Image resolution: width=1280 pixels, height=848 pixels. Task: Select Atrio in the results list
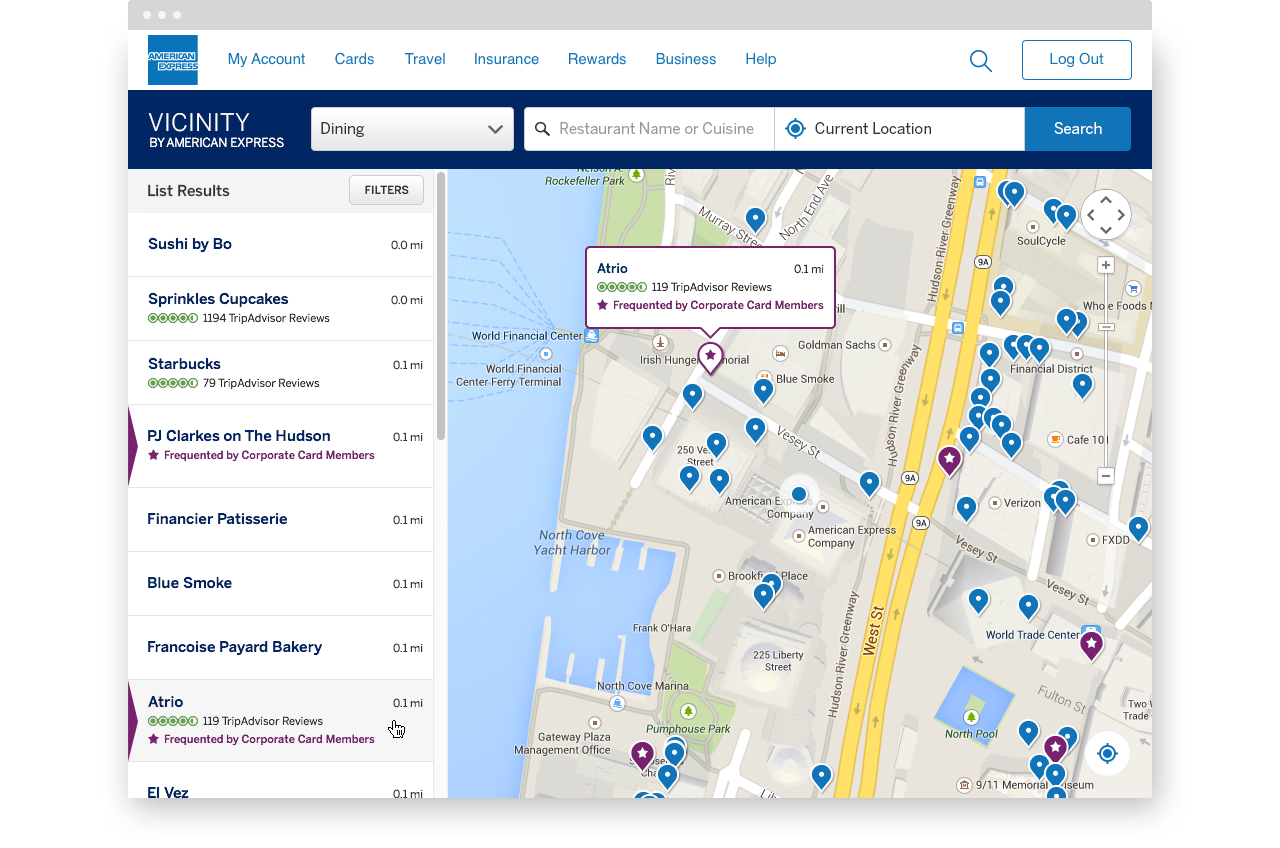[x=281, y=721]
